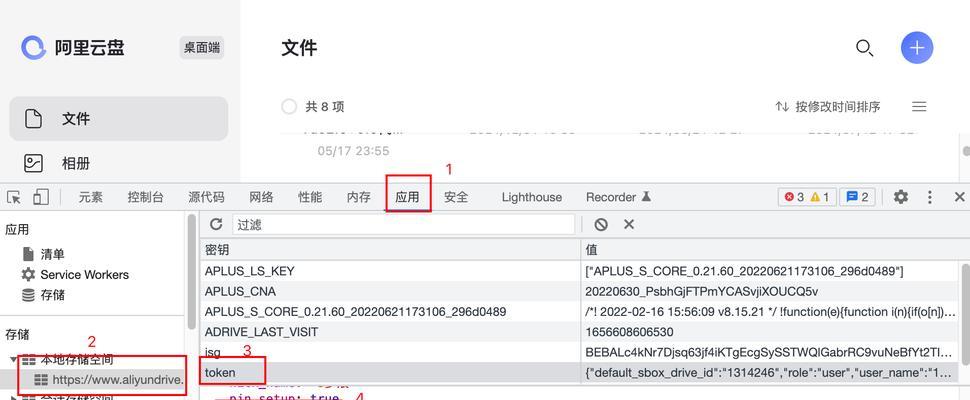Click the storage table vertical scrollbar
The image size is (970, 400).
[965, 314]
